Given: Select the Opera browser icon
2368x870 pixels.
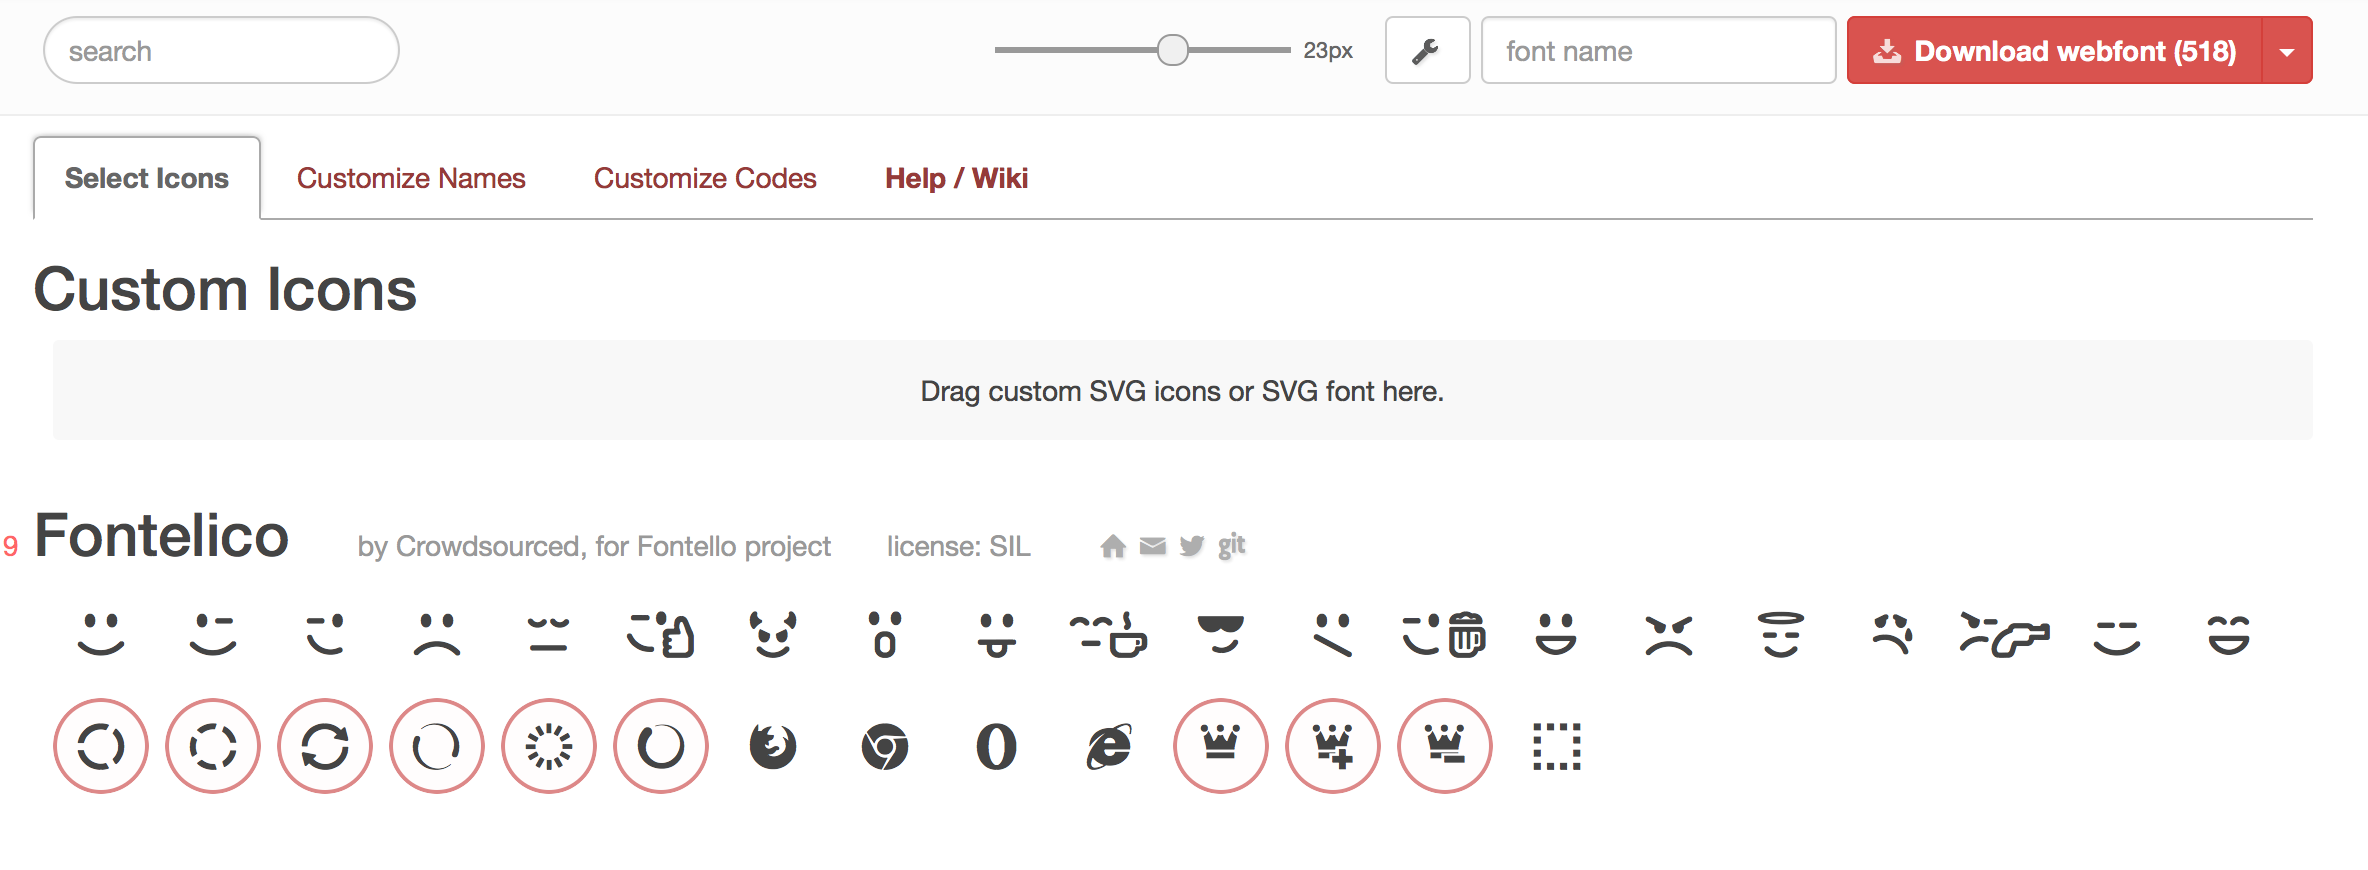Looking at the screenshot, I should click(997, 746).
